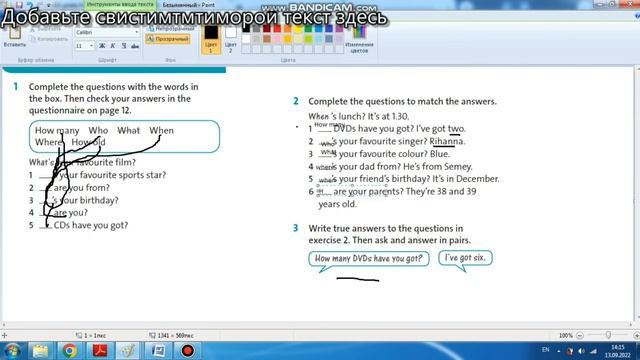Click the selection size 1 × 1 status text

tap(95, 336)
